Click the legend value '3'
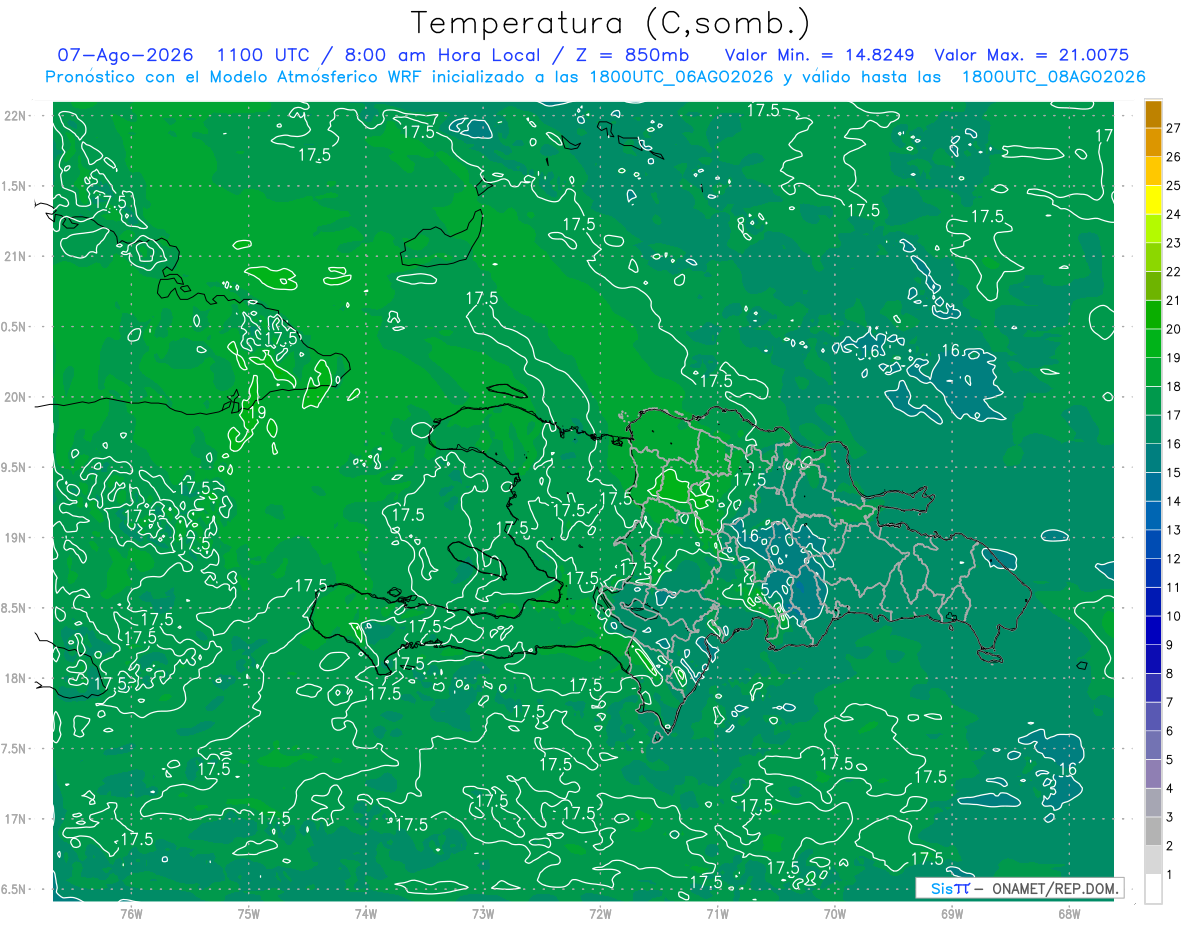Screen dimensions: 1200x927 click(x=1170, y=818)
